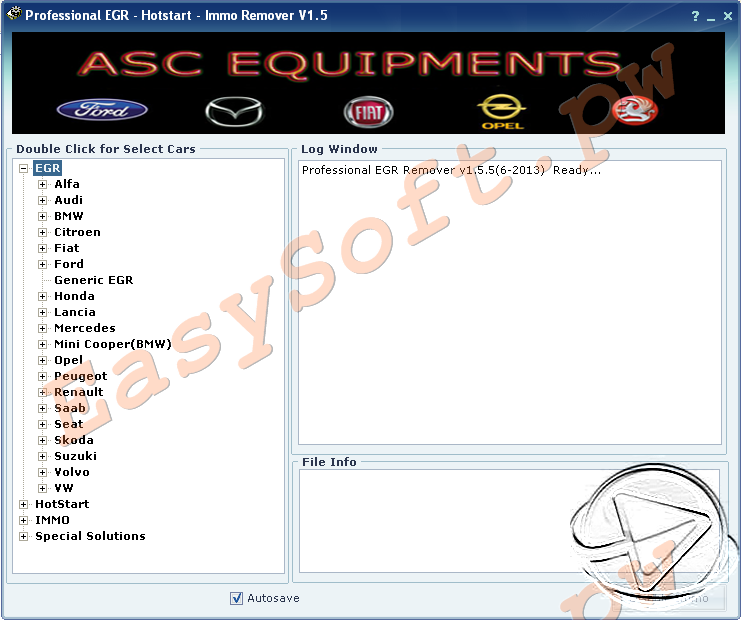The width and height of the screenshot is (741, 620).
Task: Open the help question mark button
Action: 695,16
